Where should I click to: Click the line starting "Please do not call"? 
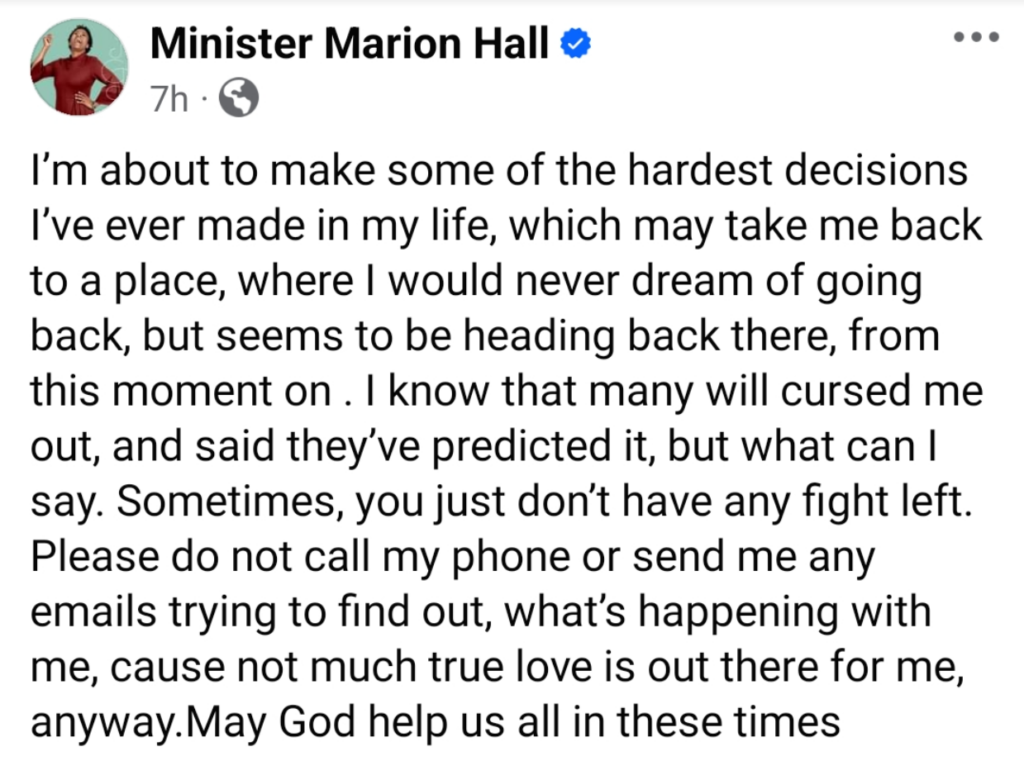[x=453, y=557]
